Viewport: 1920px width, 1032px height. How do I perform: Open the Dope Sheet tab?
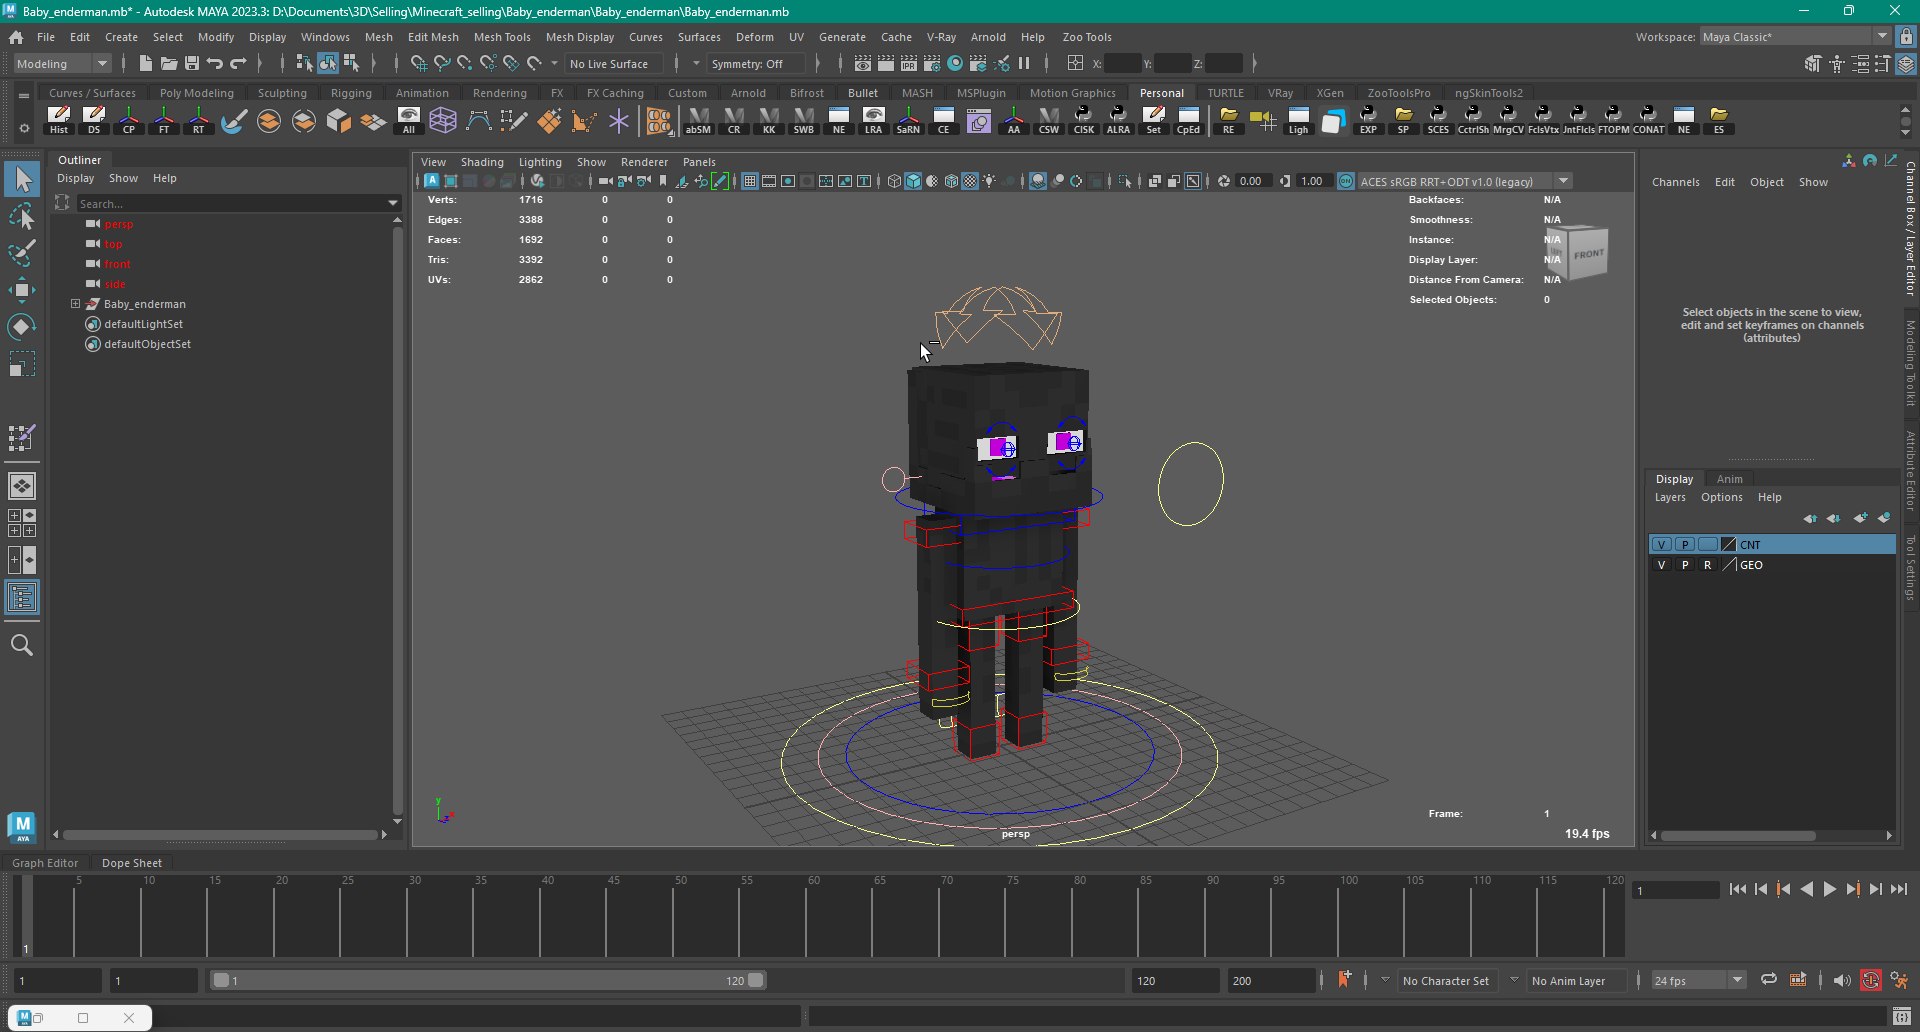click(131, 863)
